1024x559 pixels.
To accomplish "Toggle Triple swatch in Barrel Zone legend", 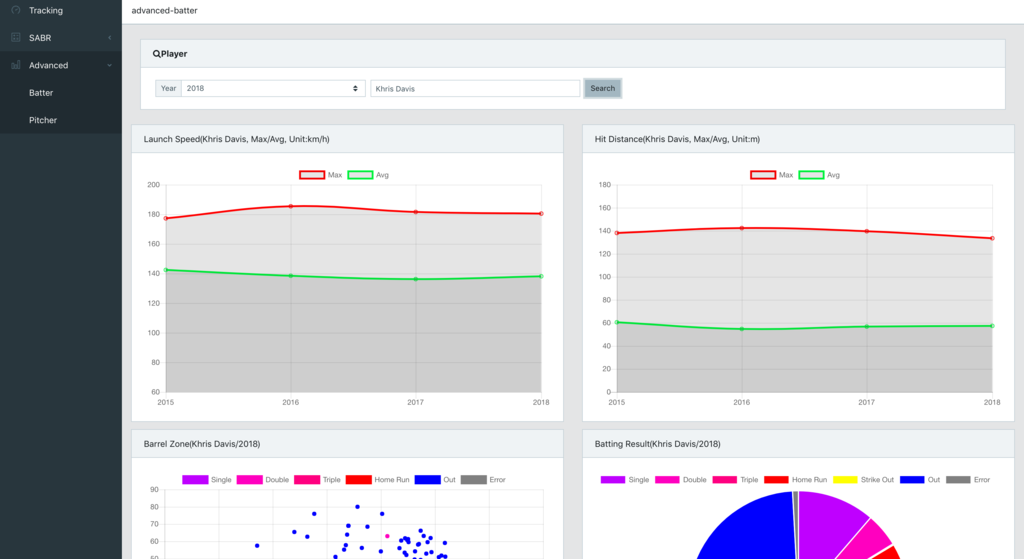I will pyautogui.click(x=307, y=479).
